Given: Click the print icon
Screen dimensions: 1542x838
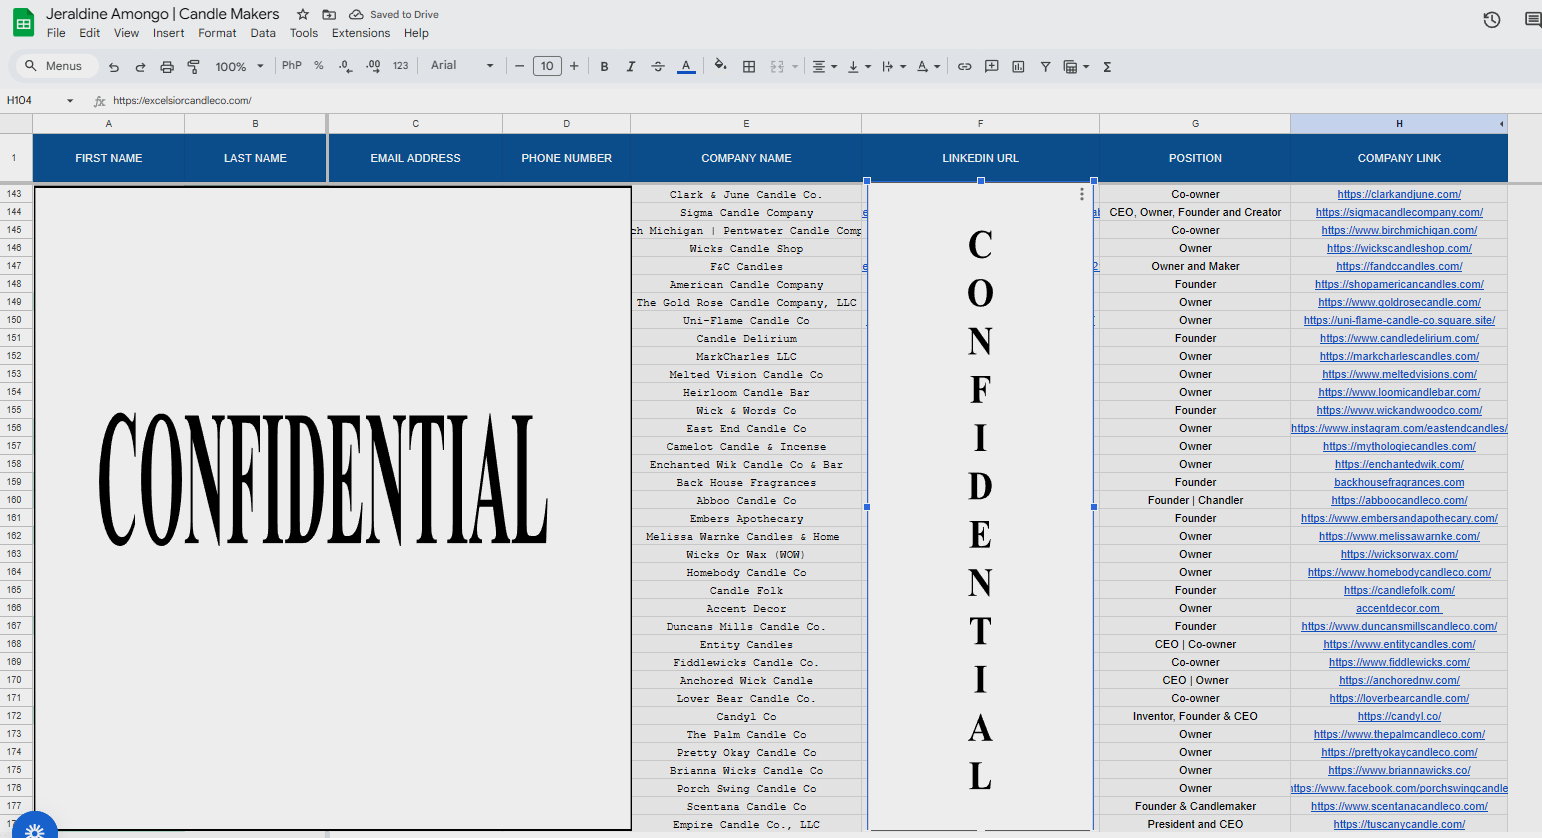Looking at the screenshot, I should [167, 67].
